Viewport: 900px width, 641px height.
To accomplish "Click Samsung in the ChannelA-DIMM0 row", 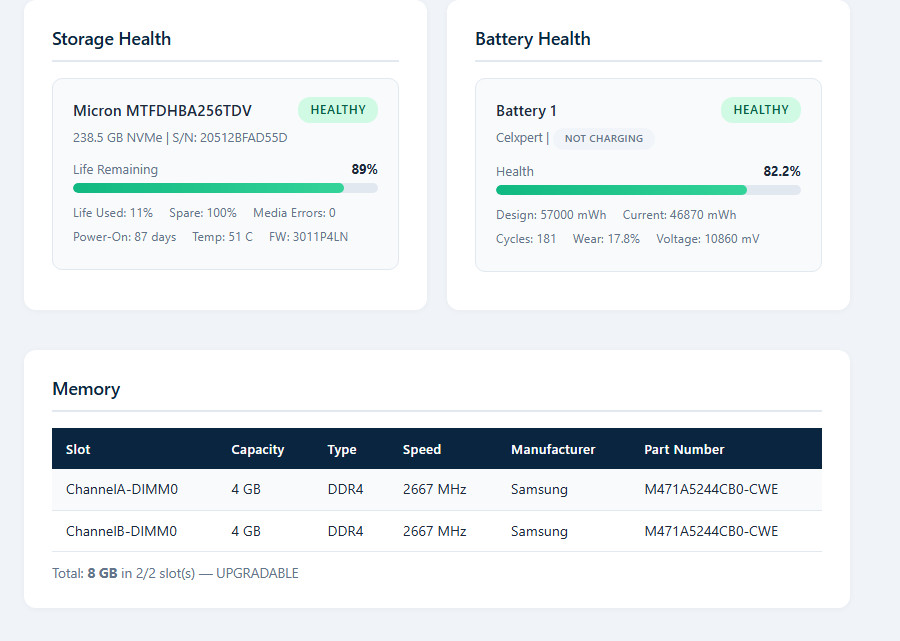I will [x=539, y=490].
